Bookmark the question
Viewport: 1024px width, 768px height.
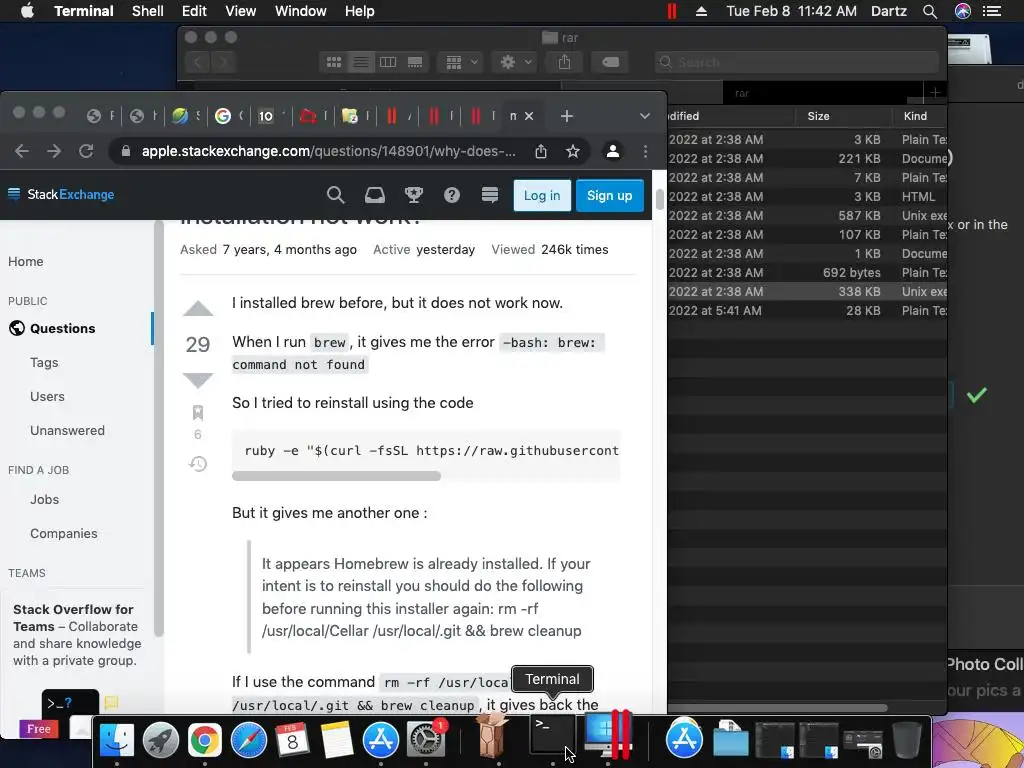pyautogui.click(x=198, y=413)
